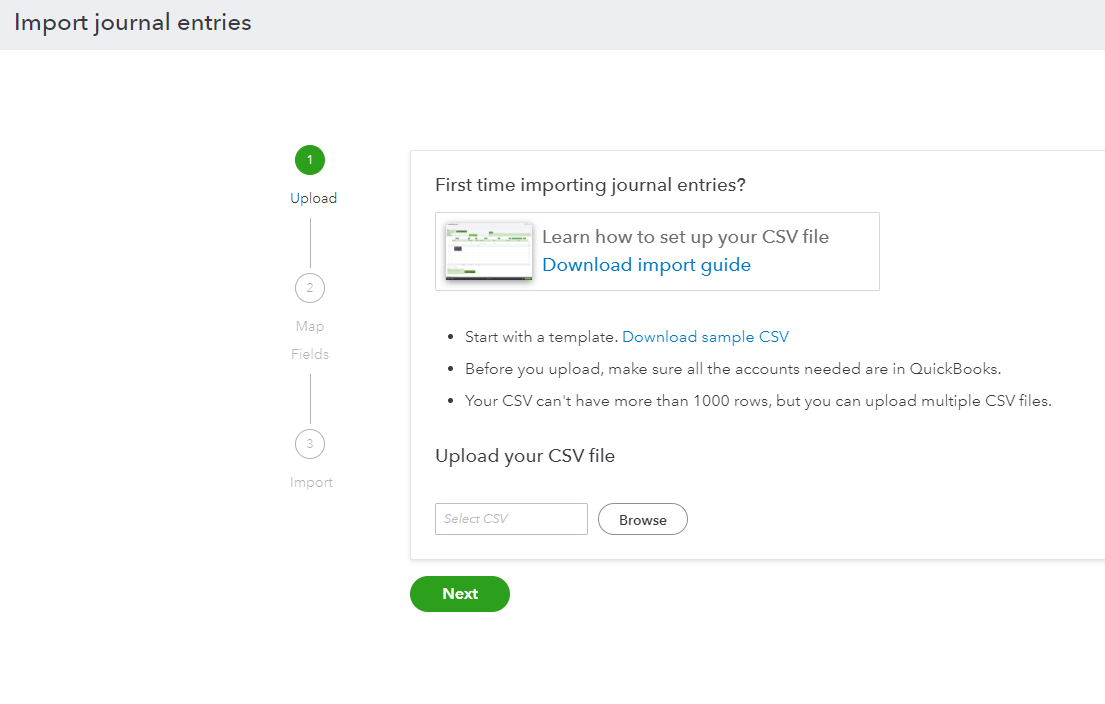
Task: Download the sample CSV template
Action: (705, 337)
